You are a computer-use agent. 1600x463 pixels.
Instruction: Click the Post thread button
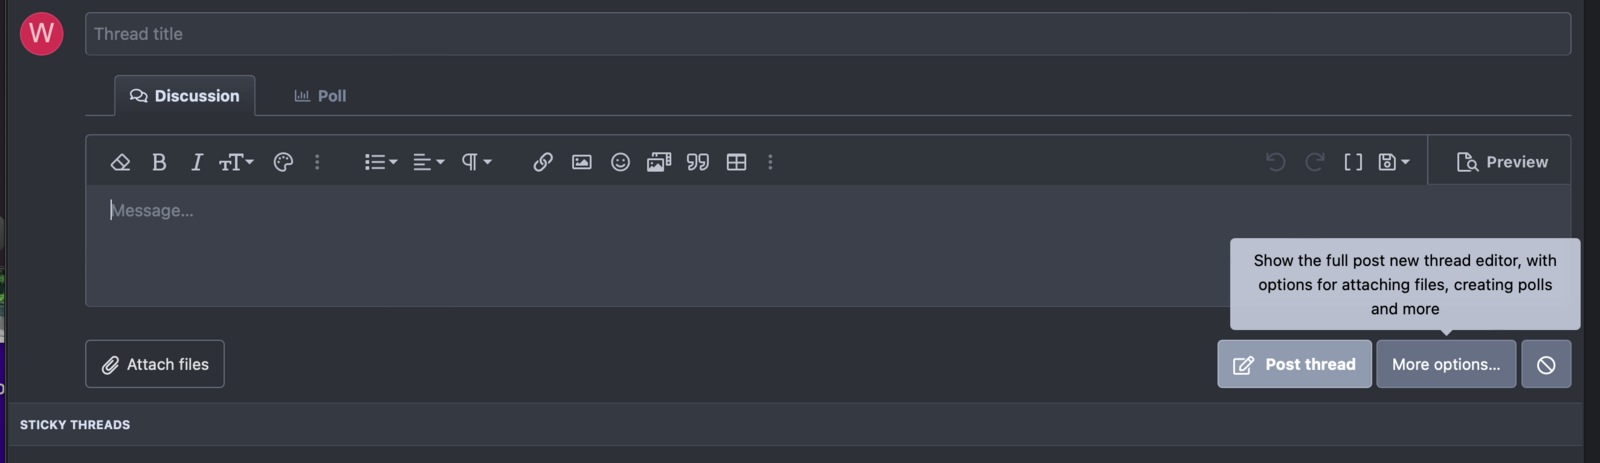click(x=1294, y=364)
